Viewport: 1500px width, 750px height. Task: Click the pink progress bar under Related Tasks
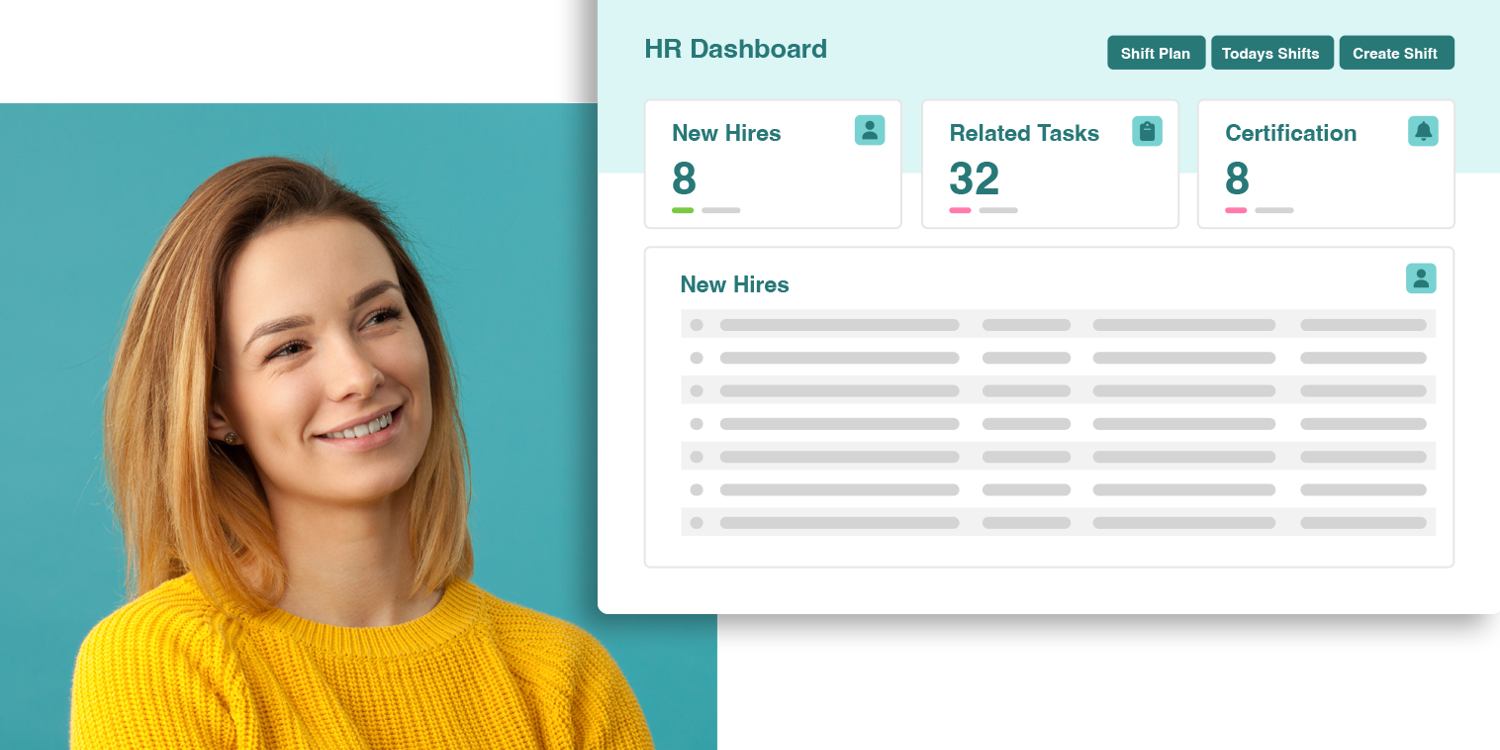pyautogui.click(x=960, y=210)
